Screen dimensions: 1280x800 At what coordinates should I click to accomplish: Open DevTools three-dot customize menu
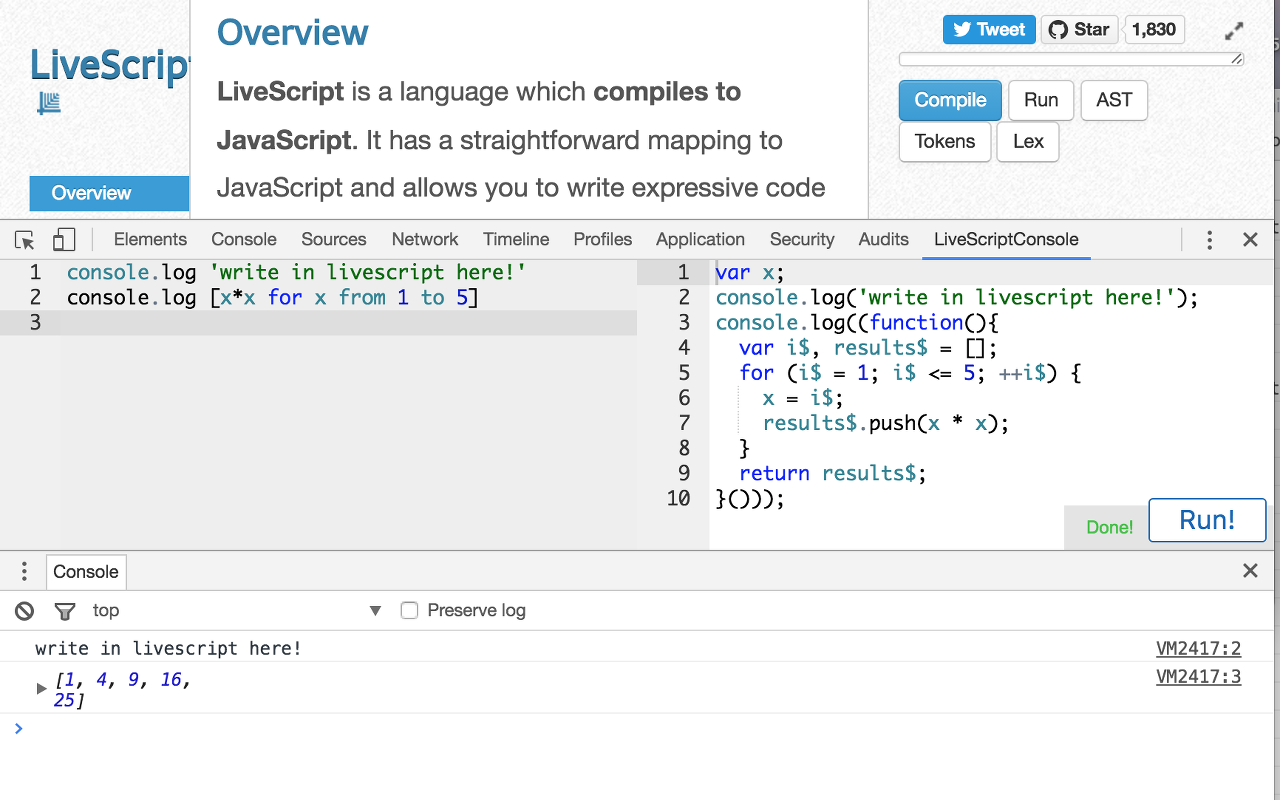(1209, 240)
